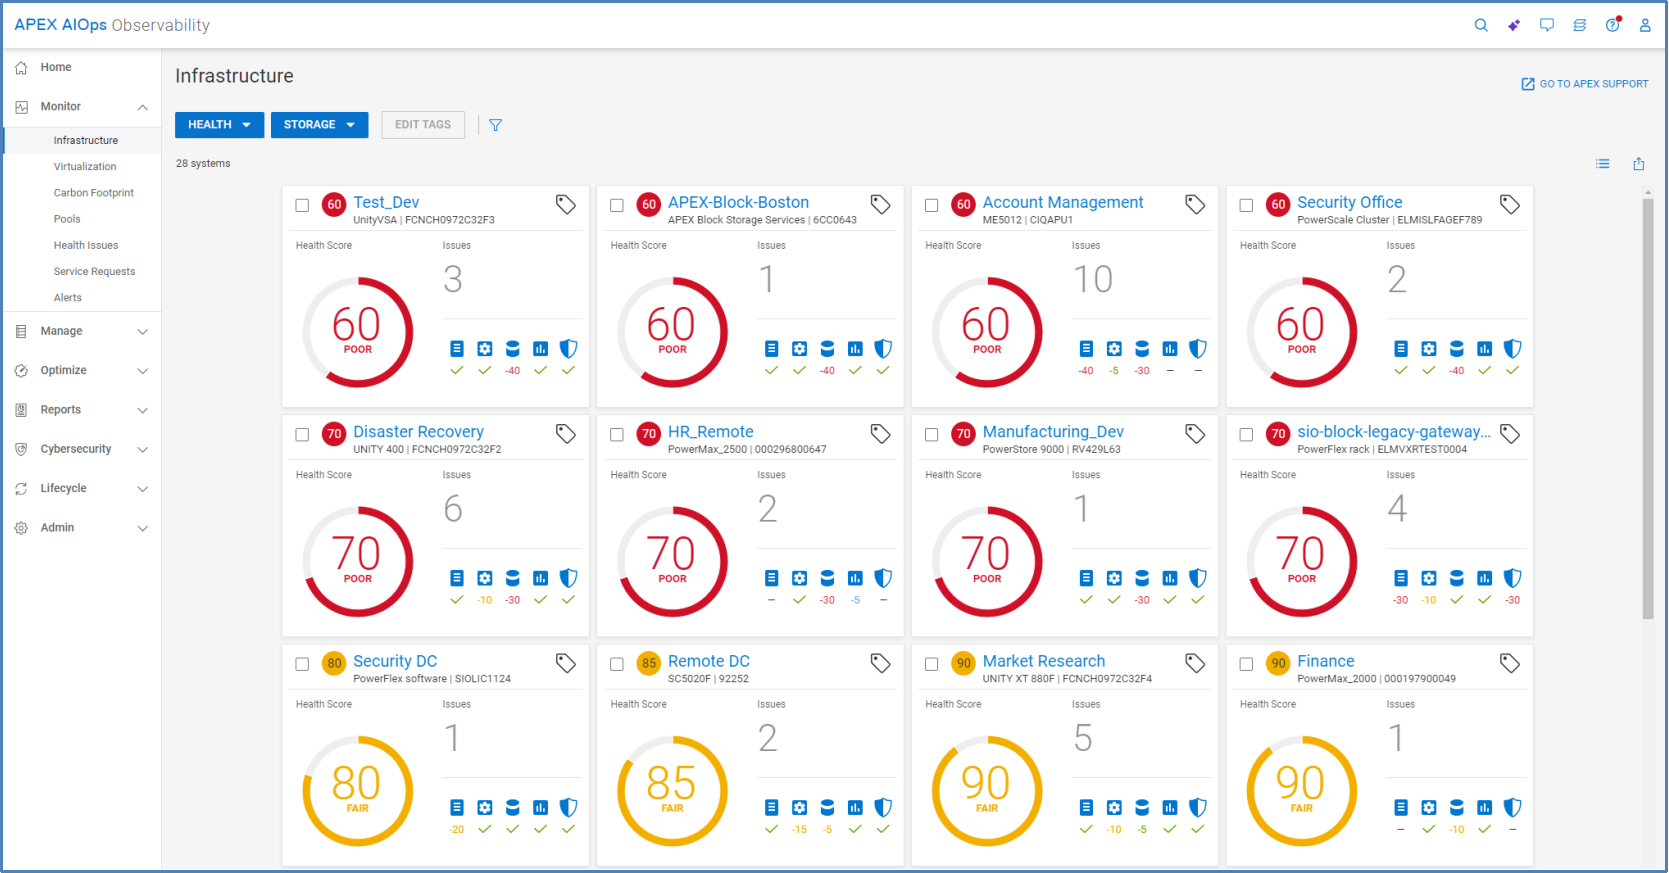Screen dimensions: 1669x873
Task: Open Carbon Footprint in sidebar
Action: click(93, 193)
